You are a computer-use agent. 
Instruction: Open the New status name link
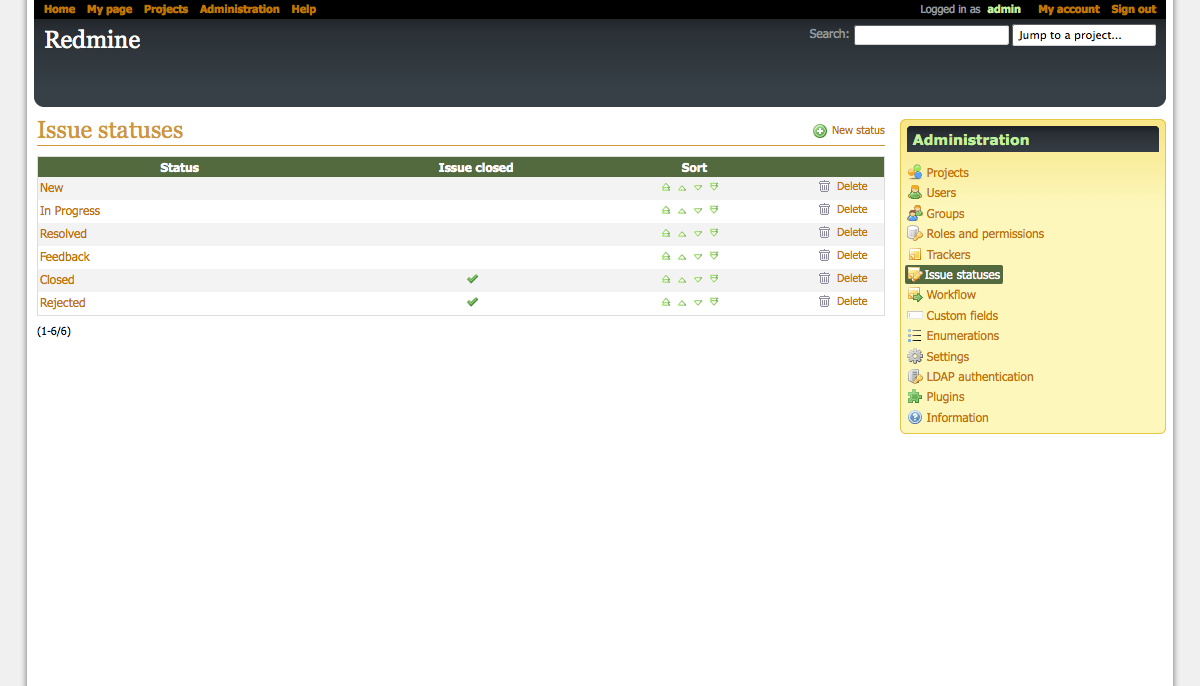pyautogui.click(x=51, y=188)
